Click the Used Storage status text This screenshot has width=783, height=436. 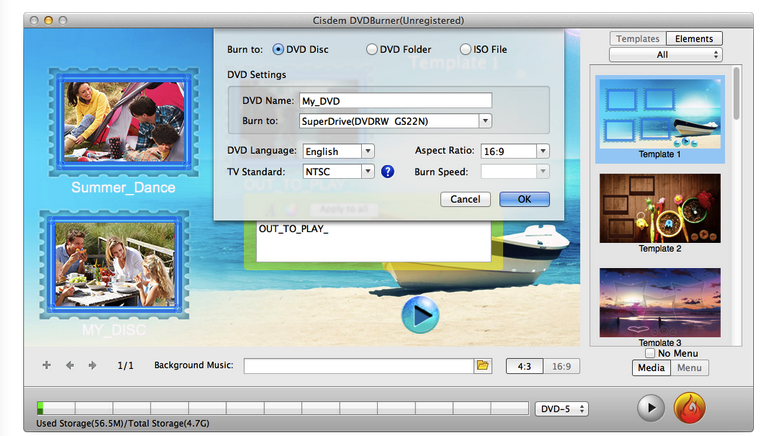[x=123, y=424]
